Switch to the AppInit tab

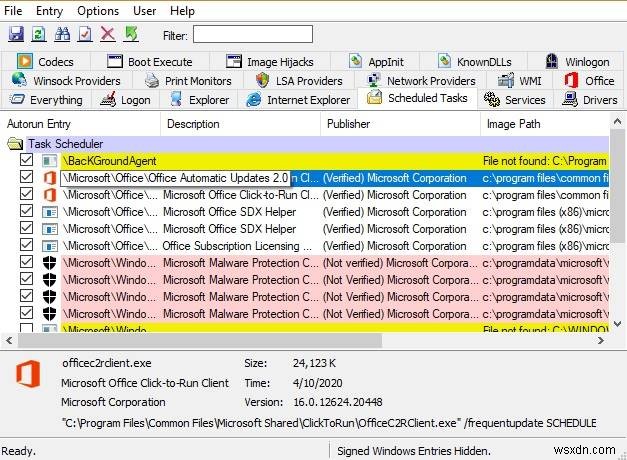tap(376, 62)
